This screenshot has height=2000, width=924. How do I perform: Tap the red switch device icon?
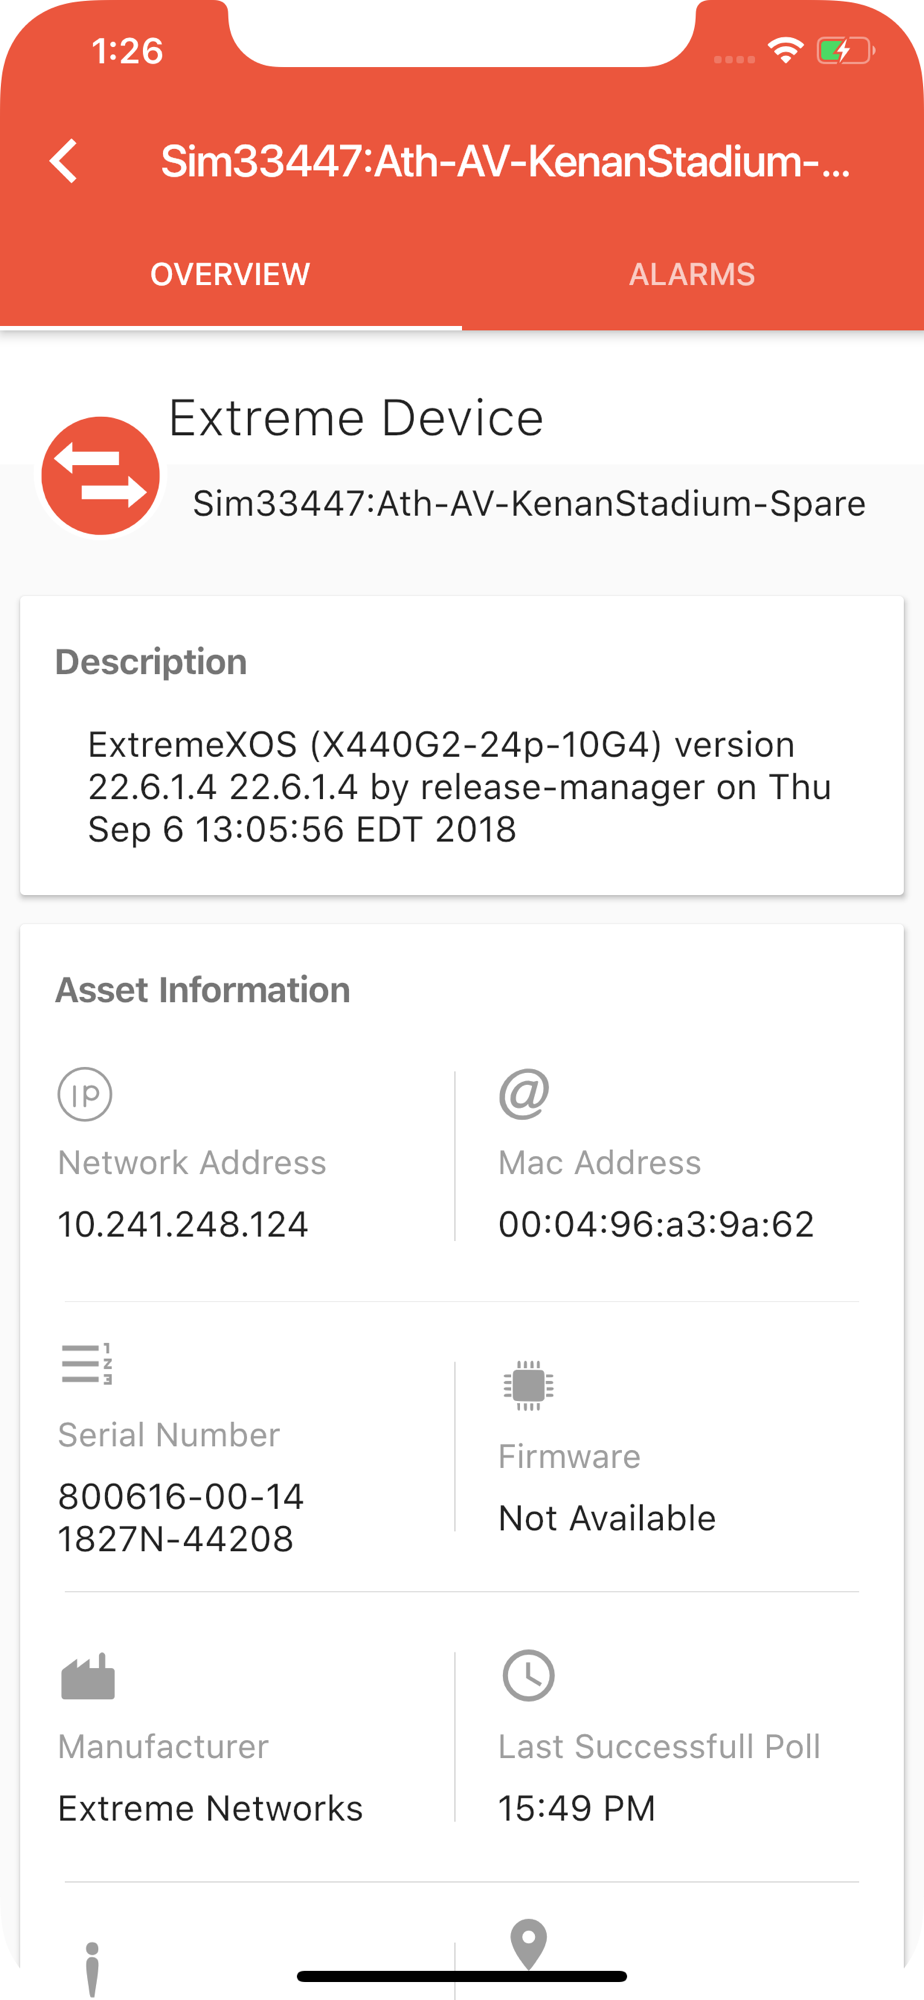[x=100, y=476]
